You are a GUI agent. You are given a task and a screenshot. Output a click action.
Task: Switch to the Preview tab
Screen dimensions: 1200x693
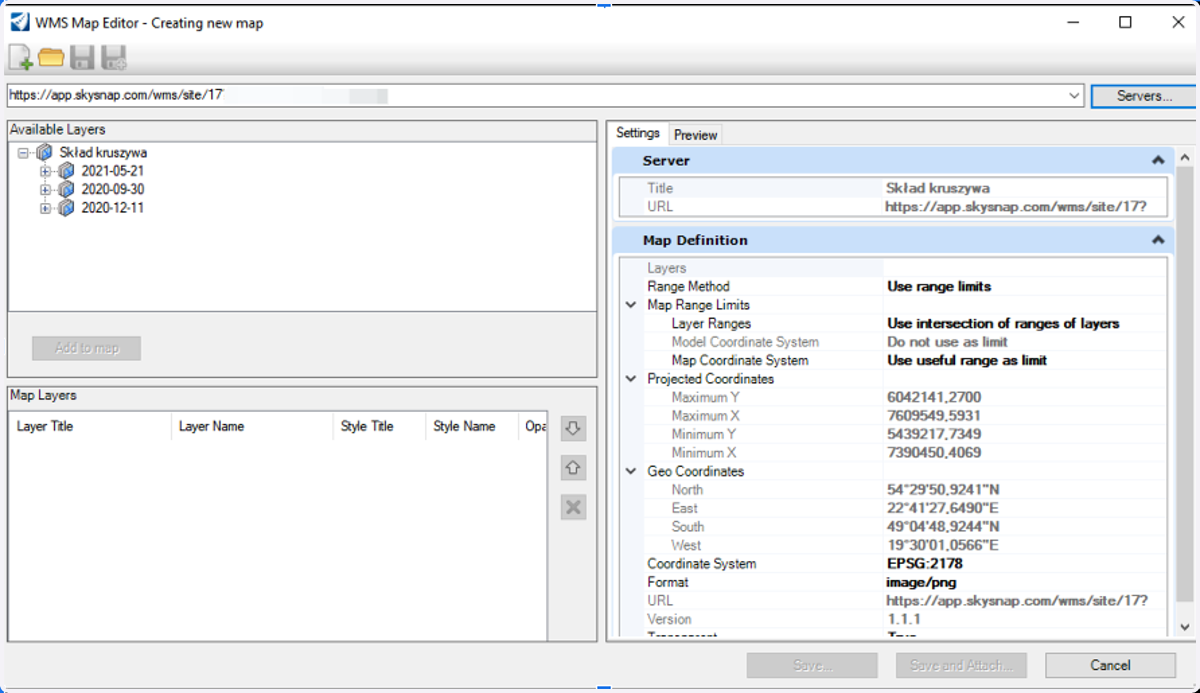[x=695, y=135]
